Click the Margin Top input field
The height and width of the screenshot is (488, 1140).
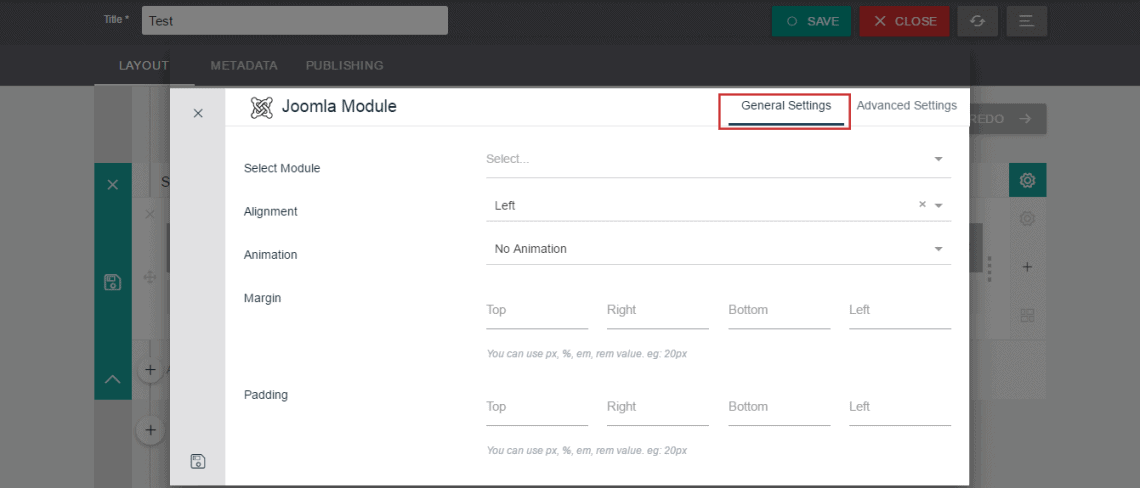(x=536, y=311)
